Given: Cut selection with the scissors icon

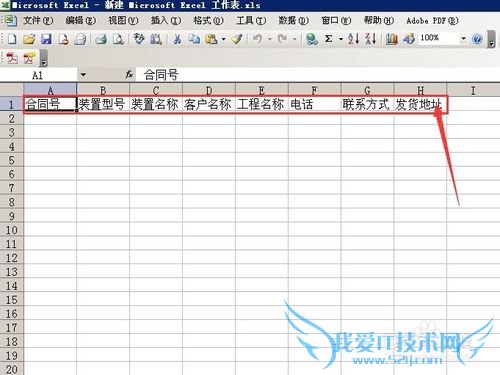Looking at the screenshot, I should click(177, 39).
